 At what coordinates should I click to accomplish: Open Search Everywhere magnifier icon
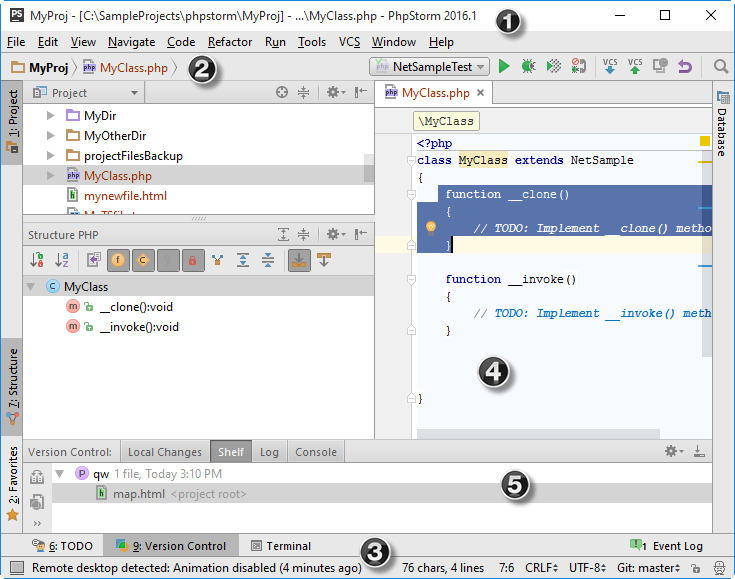click(720, 67)
